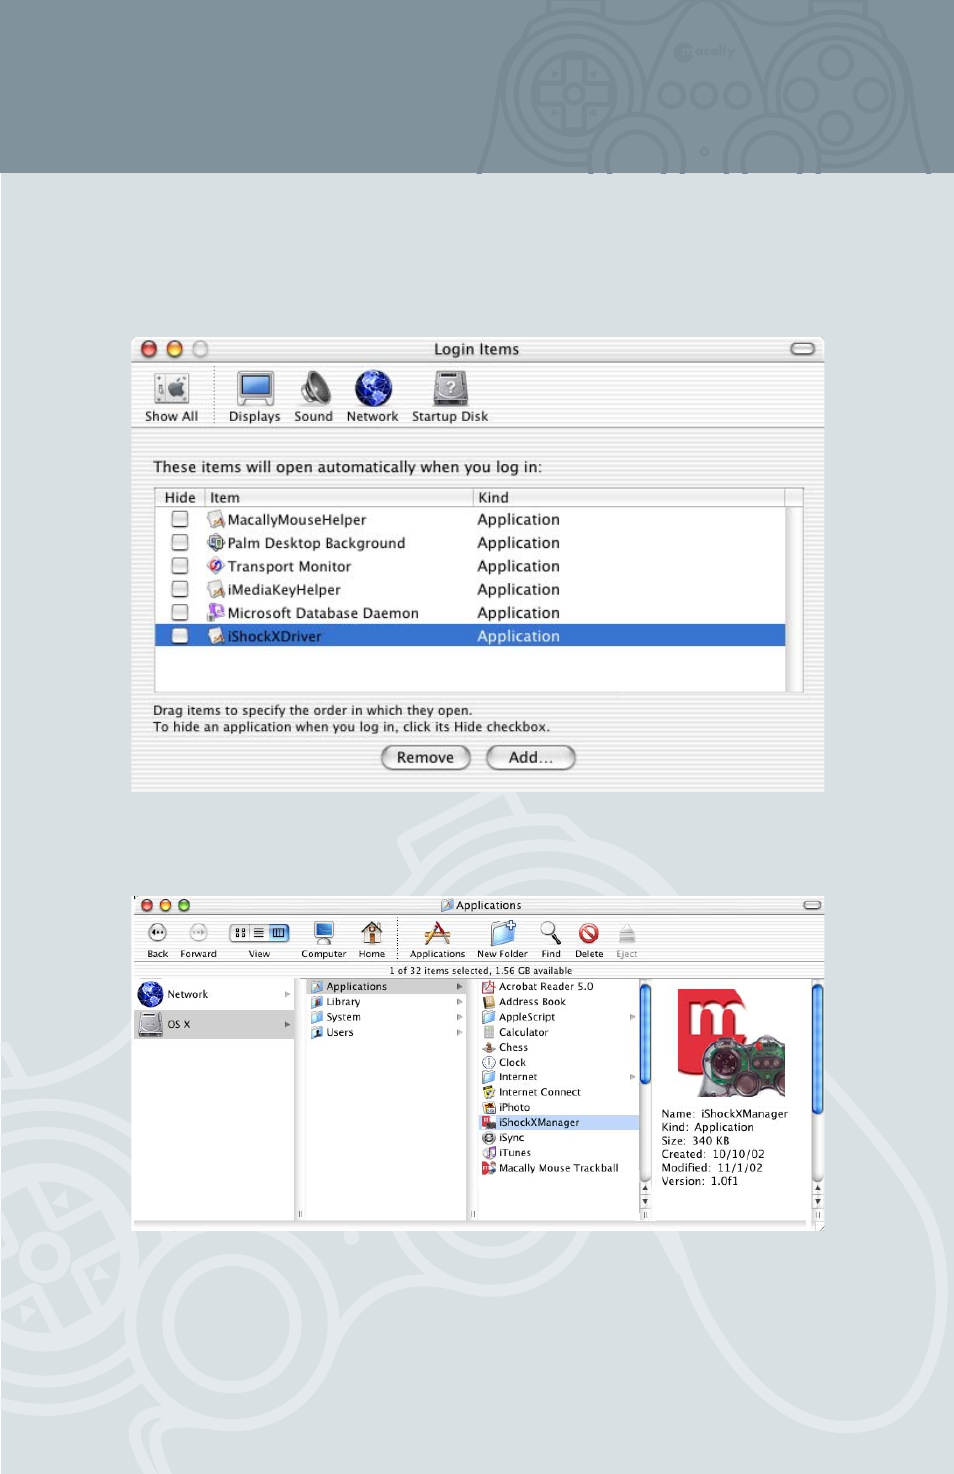954x1474 pixels.
Task: Select AppleScript folder in list
Action: pos(527,1017)
